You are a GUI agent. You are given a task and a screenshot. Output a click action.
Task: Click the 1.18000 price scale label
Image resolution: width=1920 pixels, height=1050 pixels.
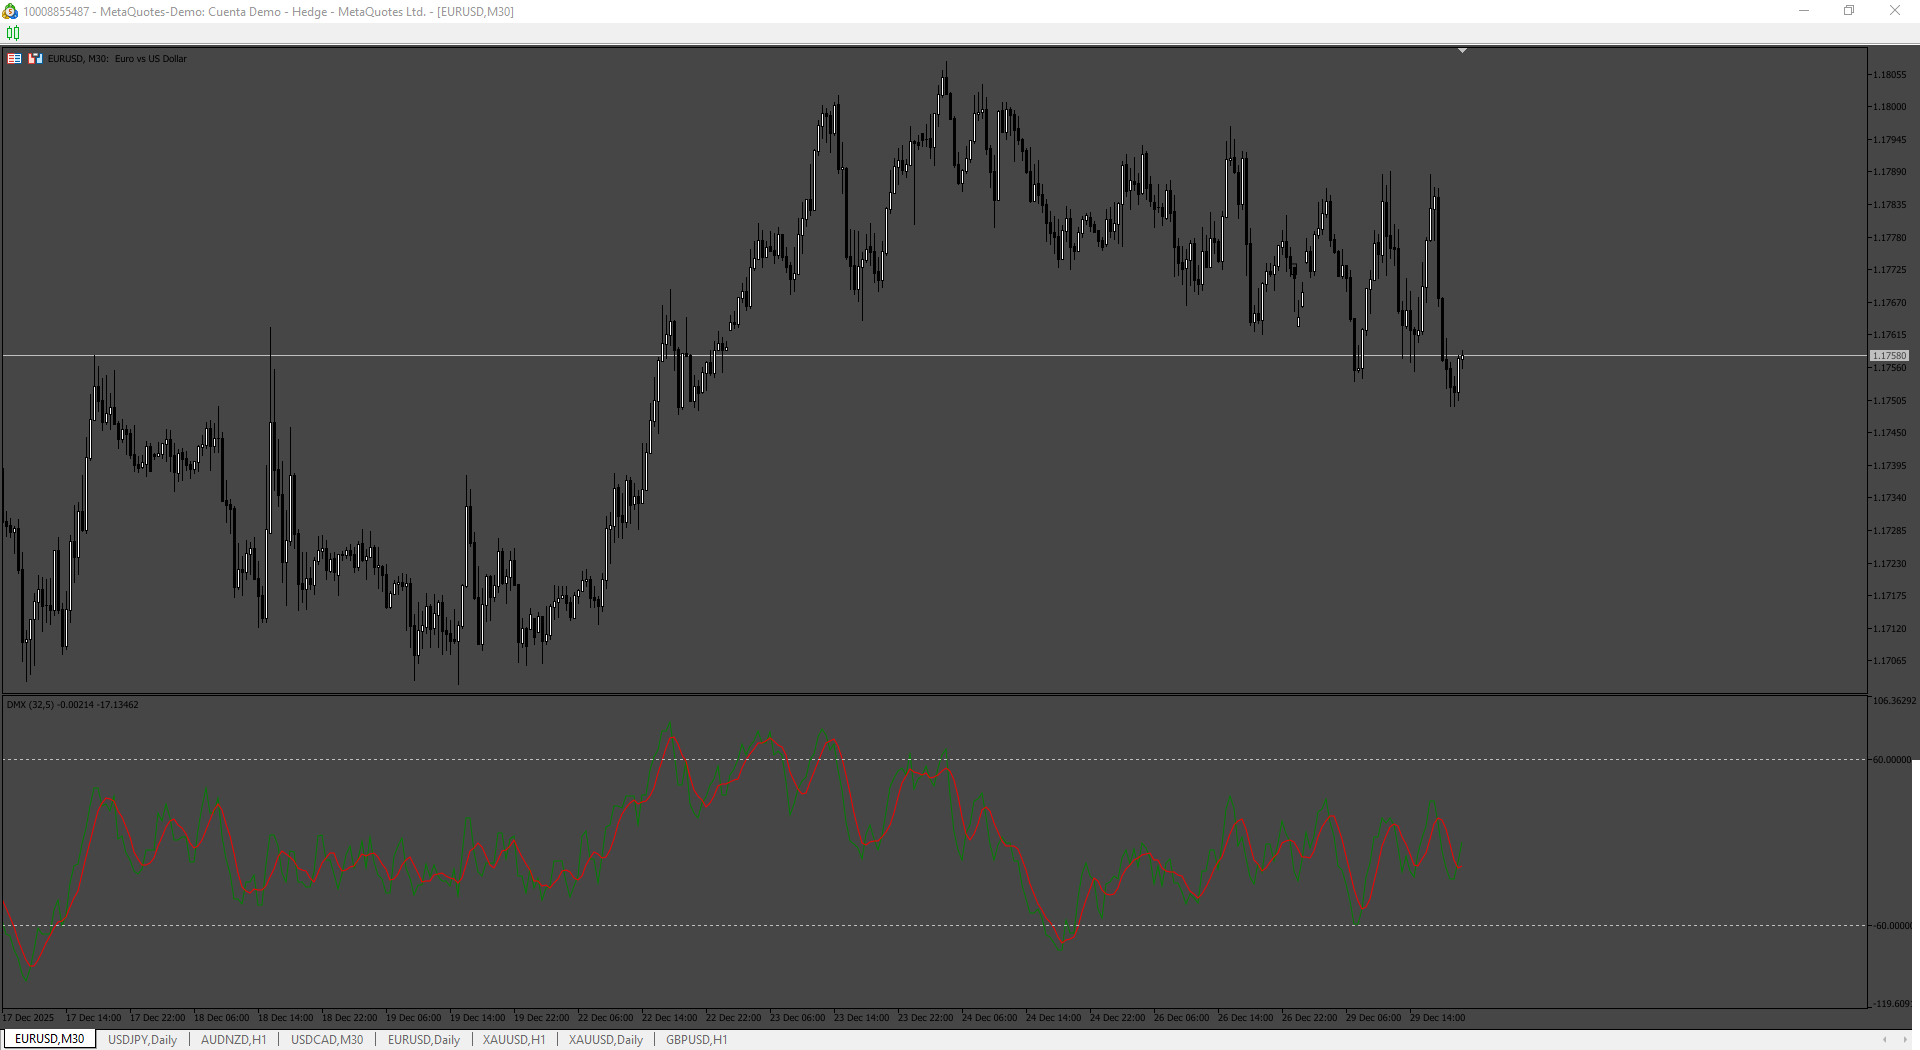pyautogui.click(x=1889, y=107)
